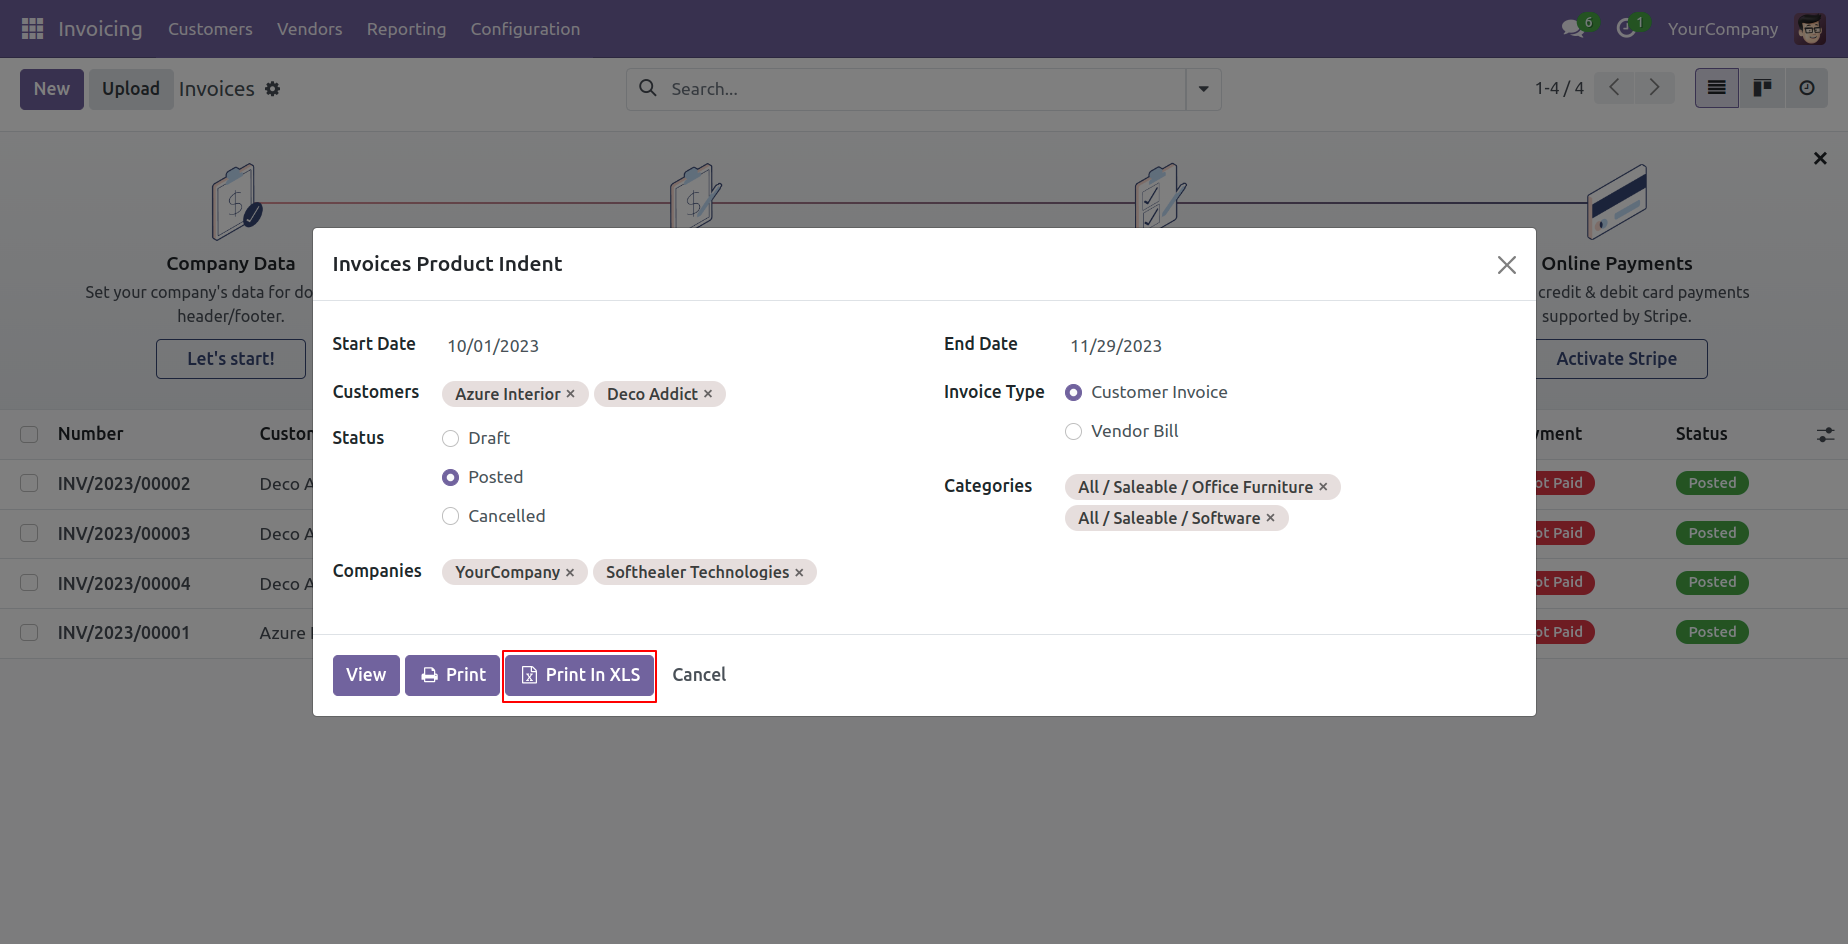Click the search magnifier icon
Image resolution: width=1848 pixels, height=944 pixels.
[648, 88]
